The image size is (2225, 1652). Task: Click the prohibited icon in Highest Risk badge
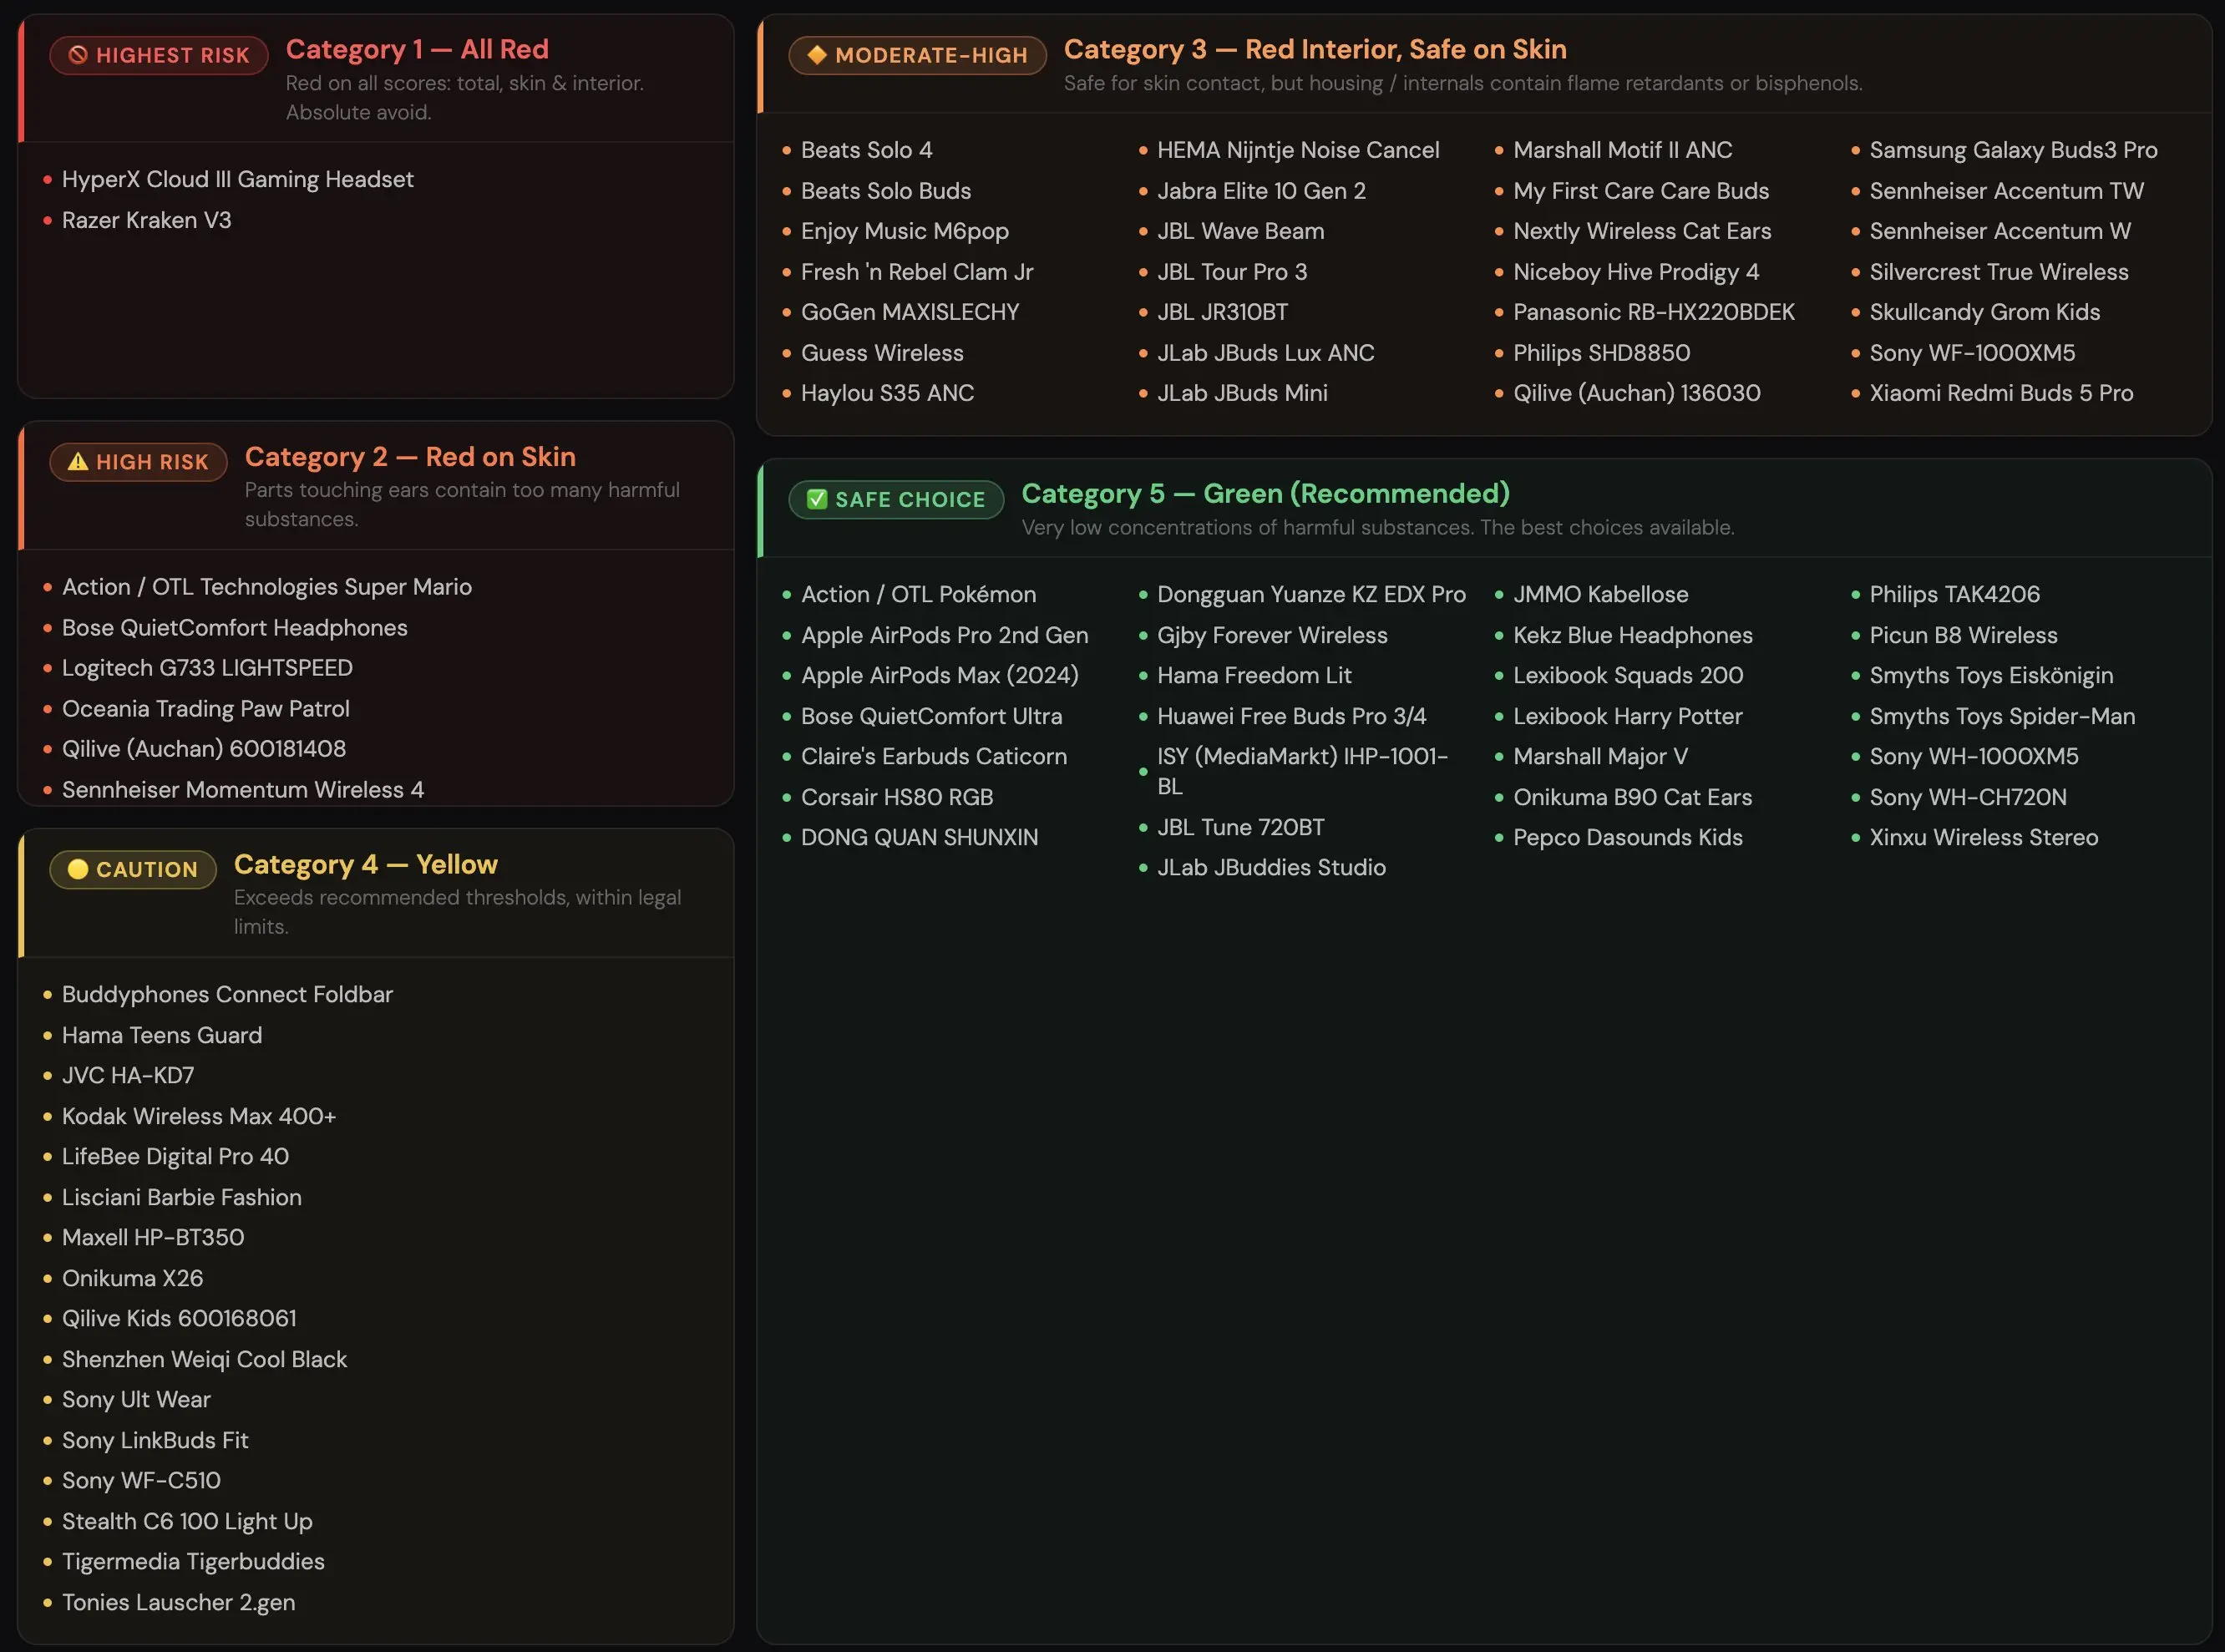78,55
